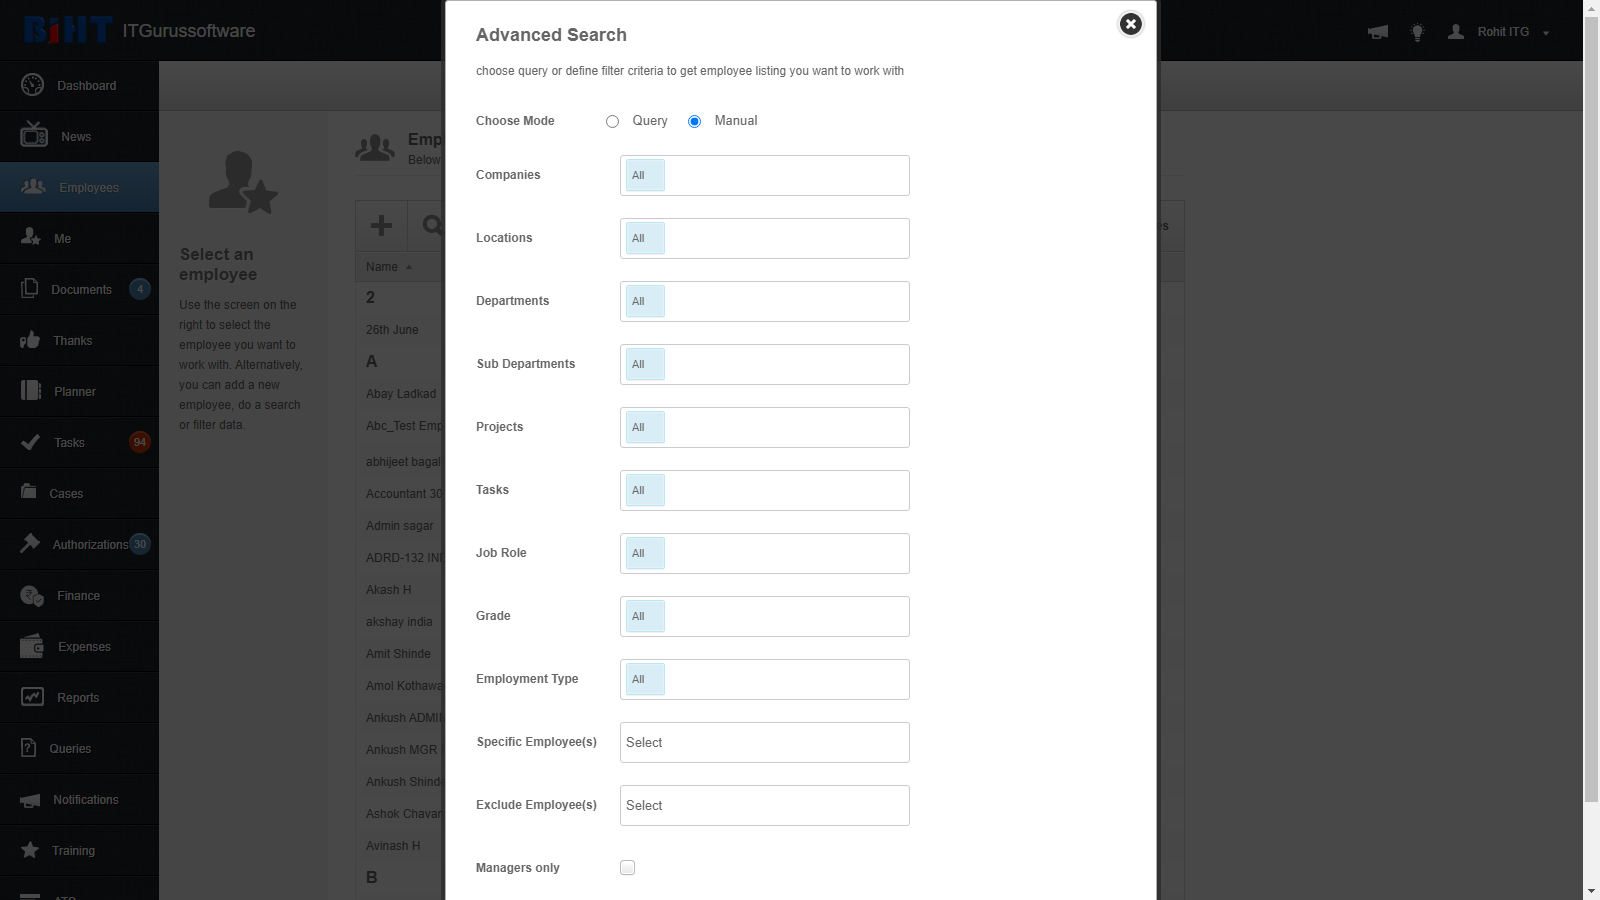Select the Query mode radio button
Image resolution: width=1600 pixels, height=900 pixels.
tap(612, 121)
